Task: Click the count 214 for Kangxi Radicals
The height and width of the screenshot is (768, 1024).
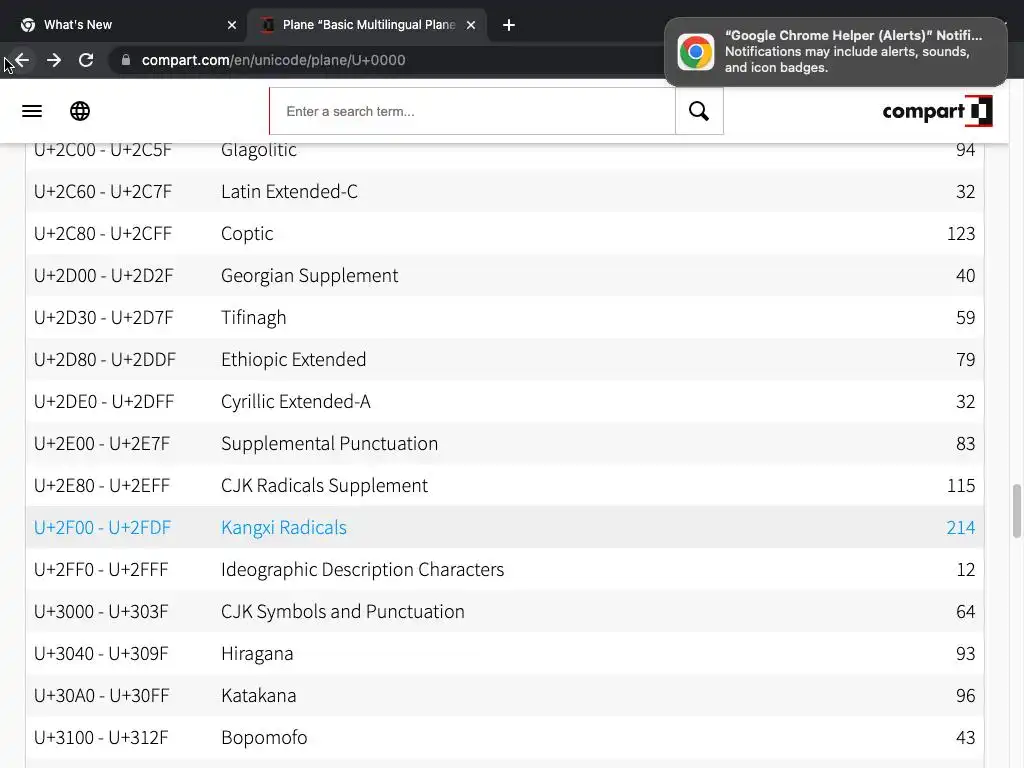Action: click(961, 528)
